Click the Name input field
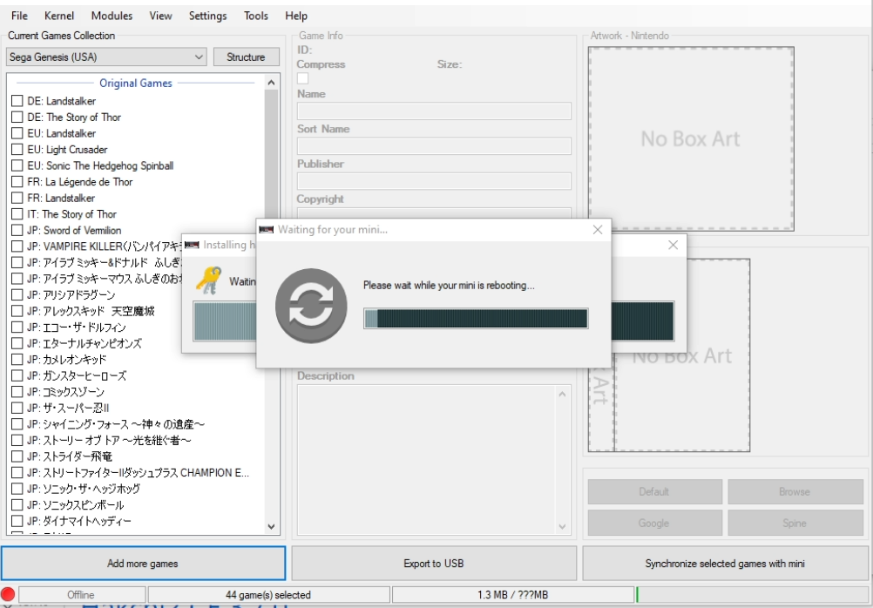The image size is (873, 608). tap(434, 111)
